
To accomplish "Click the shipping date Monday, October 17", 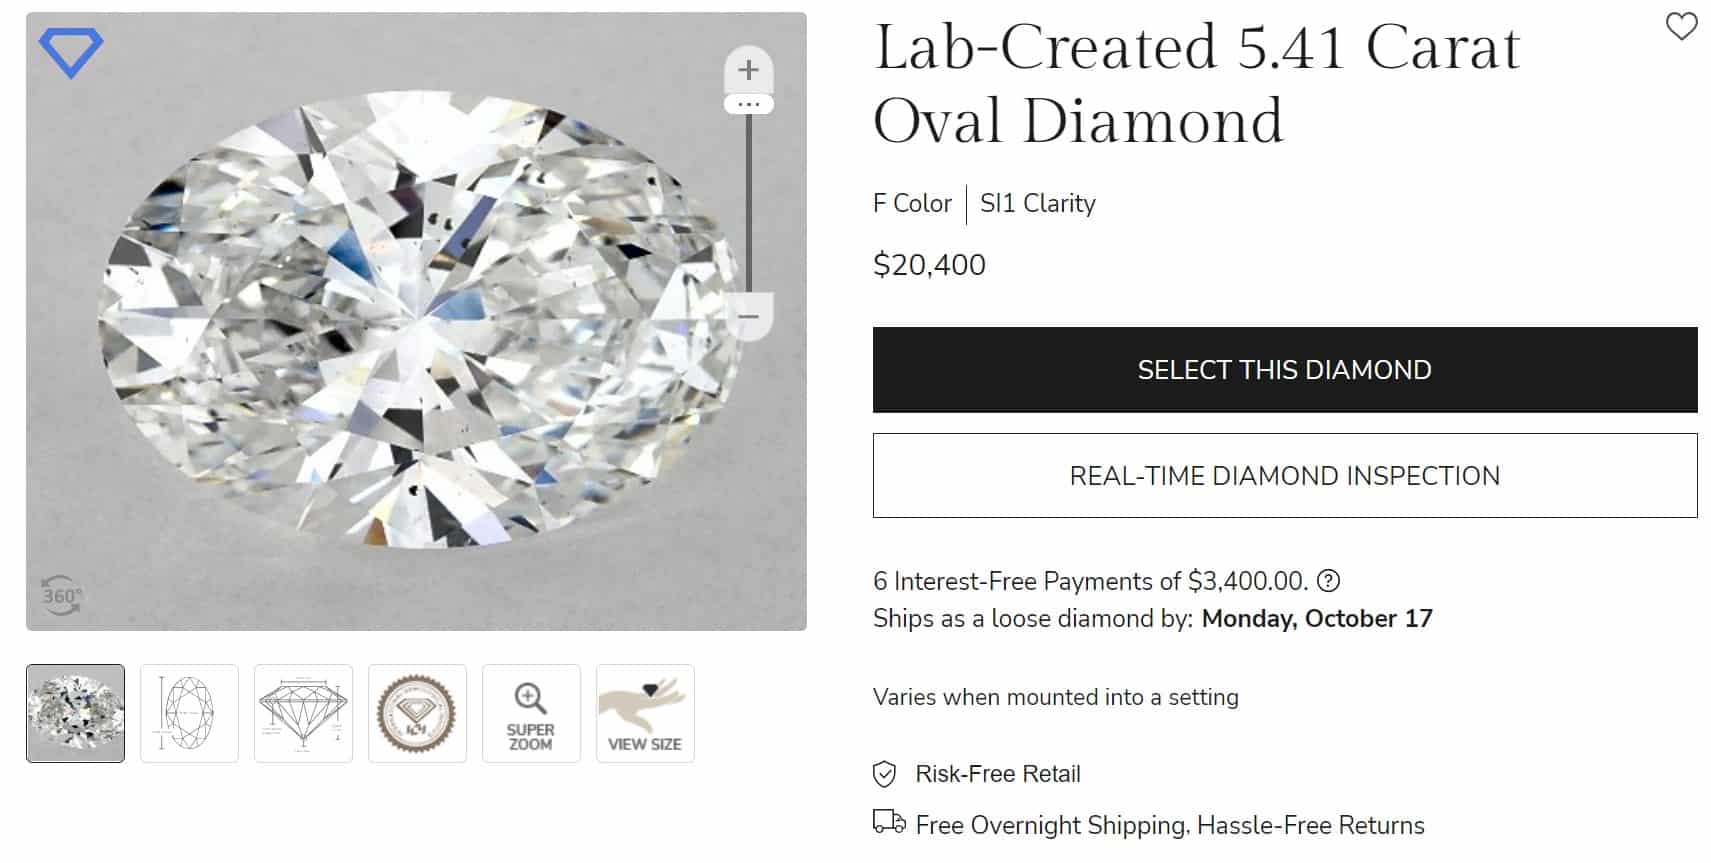I will click(1317, 618).
